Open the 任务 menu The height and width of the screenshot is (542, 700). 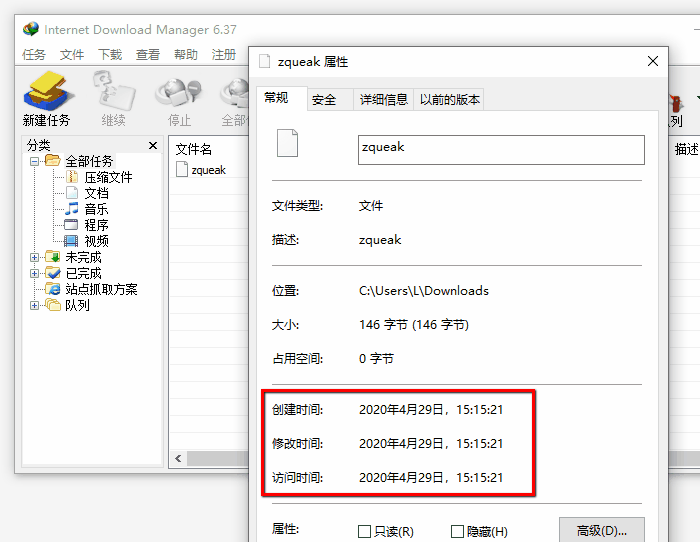pyautogui.click(x=34, y=55)
